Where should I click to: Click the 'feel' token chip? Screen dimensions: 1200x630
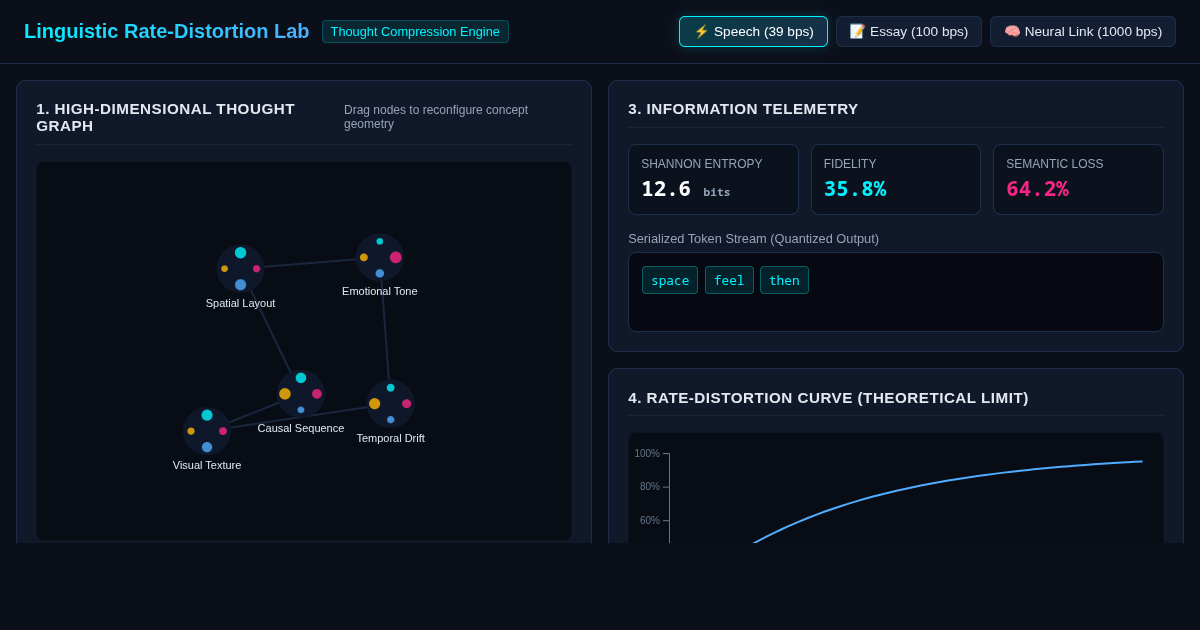point(729,280)
